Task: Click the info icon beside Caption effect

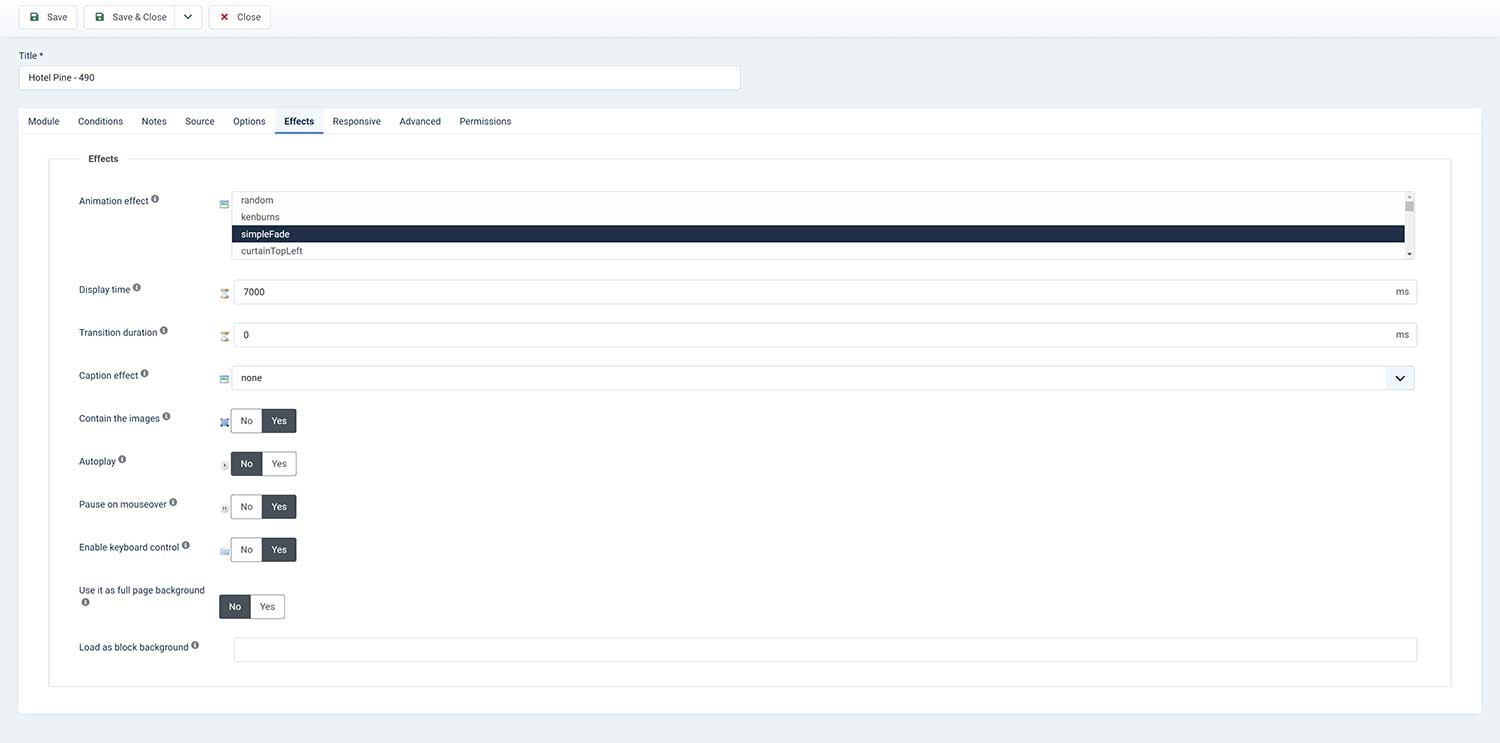Action: click(145, 374)
